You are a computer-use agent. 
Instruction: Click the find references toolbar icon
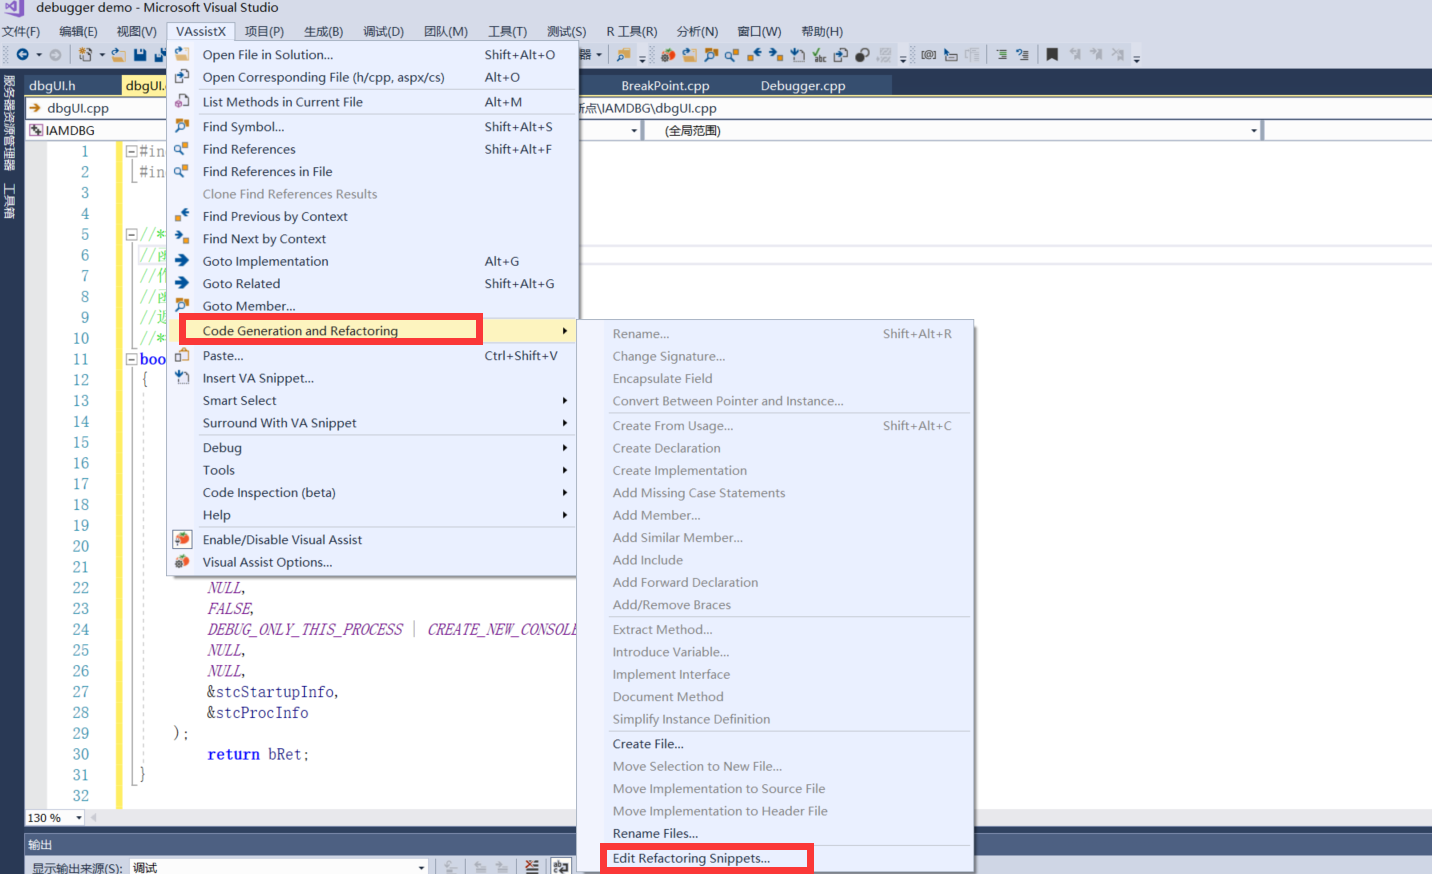731,55
